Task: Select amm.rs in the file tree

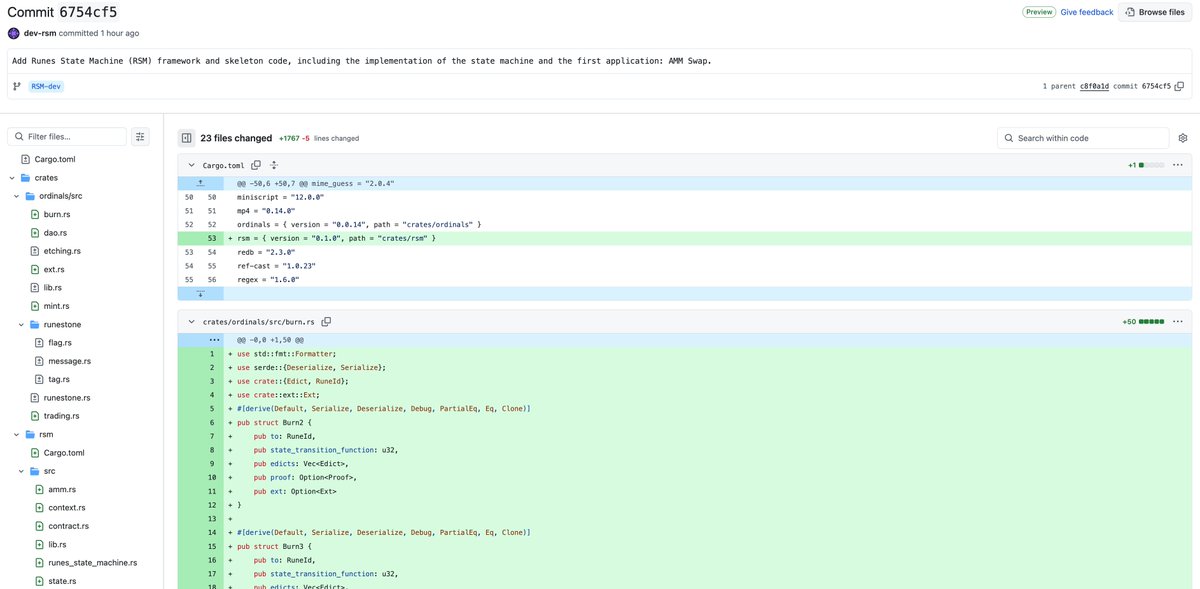Action: pyautogui.click(x=62, y=487)
